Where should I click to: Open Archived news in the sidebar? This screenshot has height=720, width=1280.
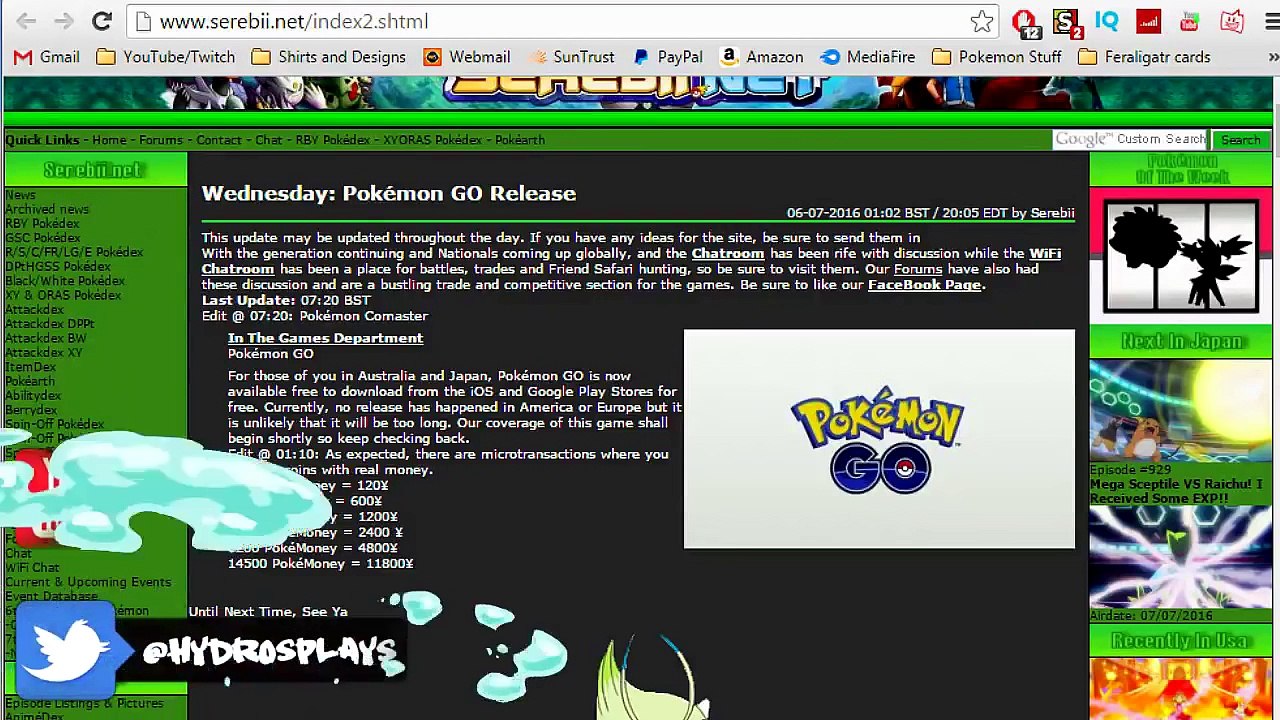pos(47,210)
